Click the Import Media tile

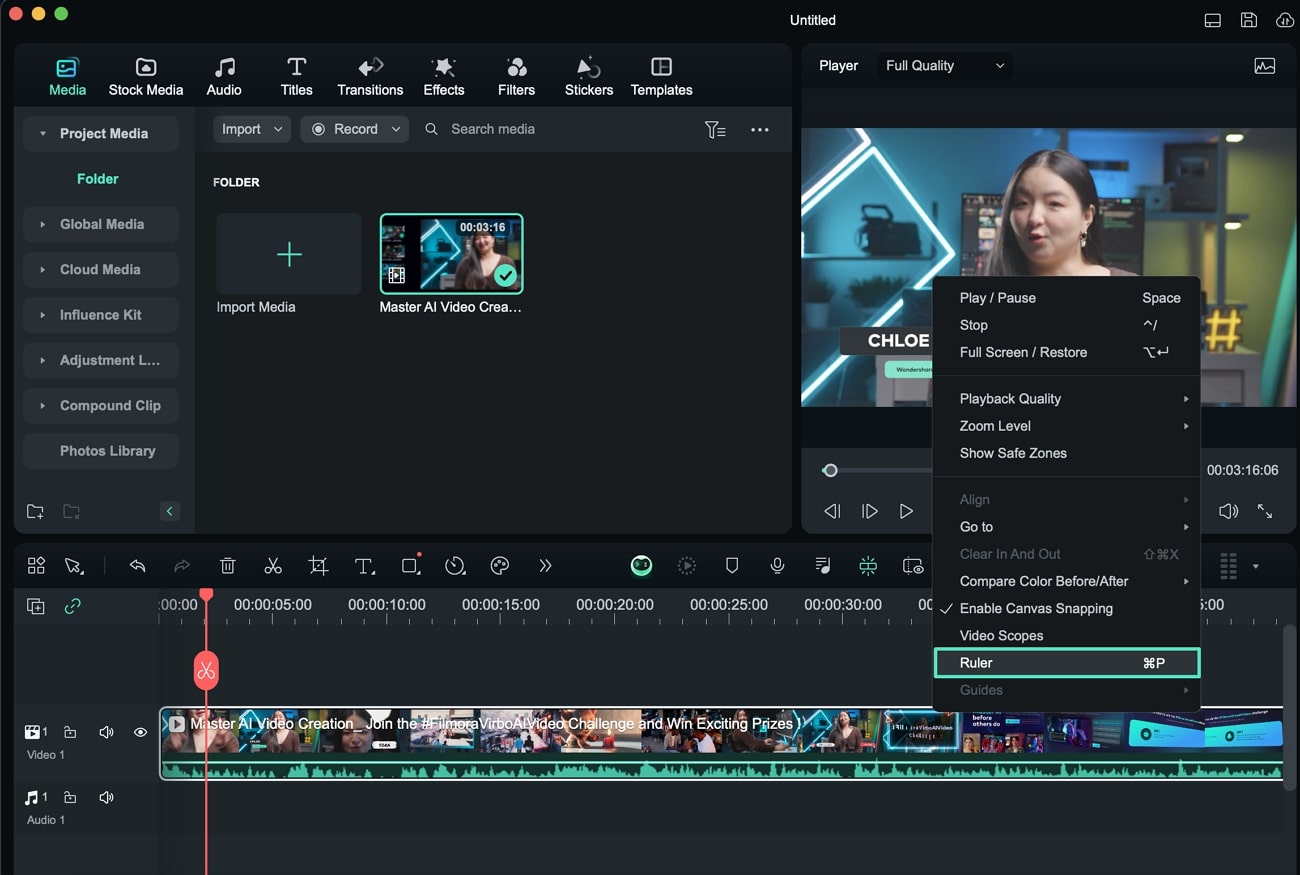[289, 254]
